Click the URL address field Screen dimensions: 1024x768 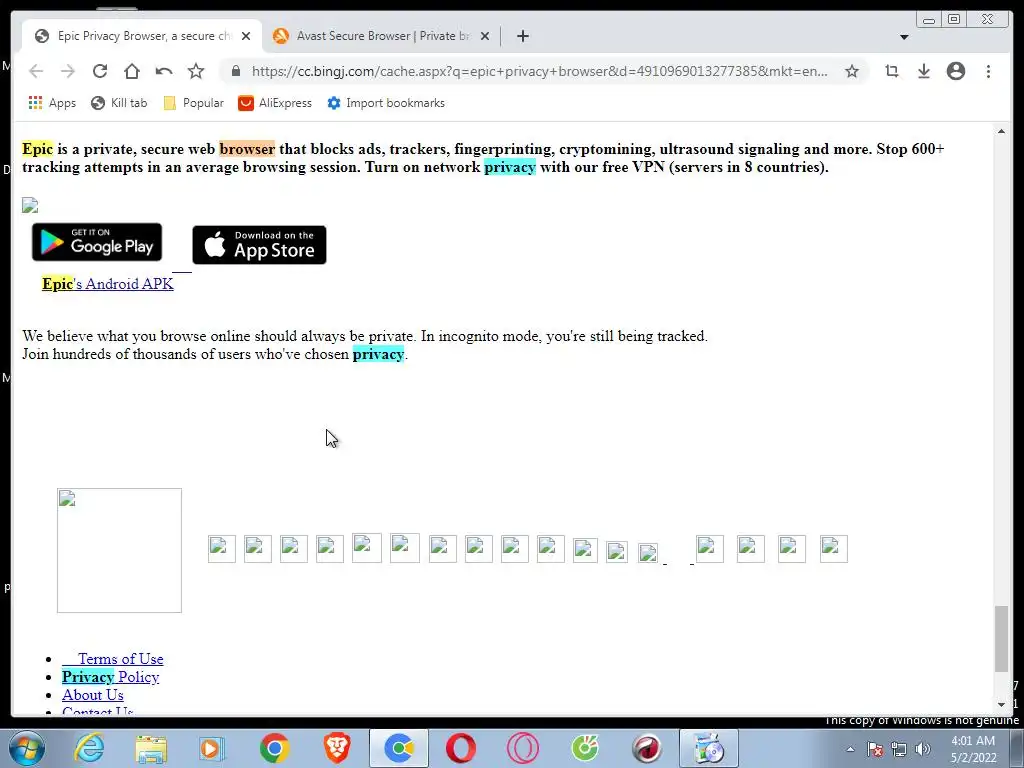pyautogui.click(x=539, y=71)
